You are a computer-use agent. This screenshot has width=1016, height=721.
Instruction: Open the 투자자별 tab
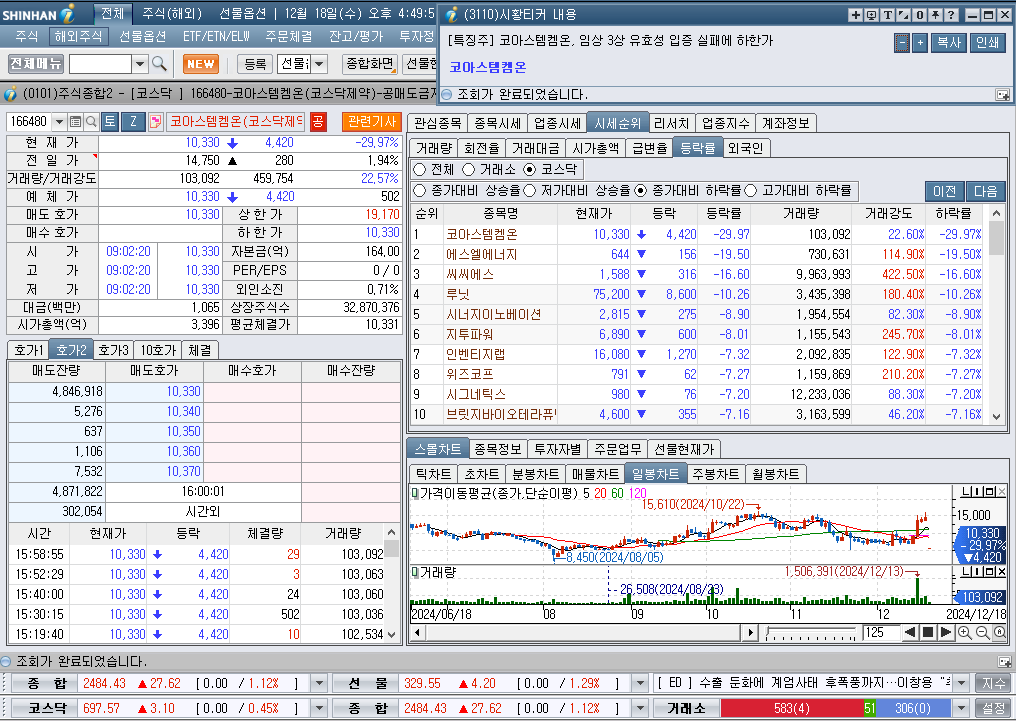[x=558, y=448]
